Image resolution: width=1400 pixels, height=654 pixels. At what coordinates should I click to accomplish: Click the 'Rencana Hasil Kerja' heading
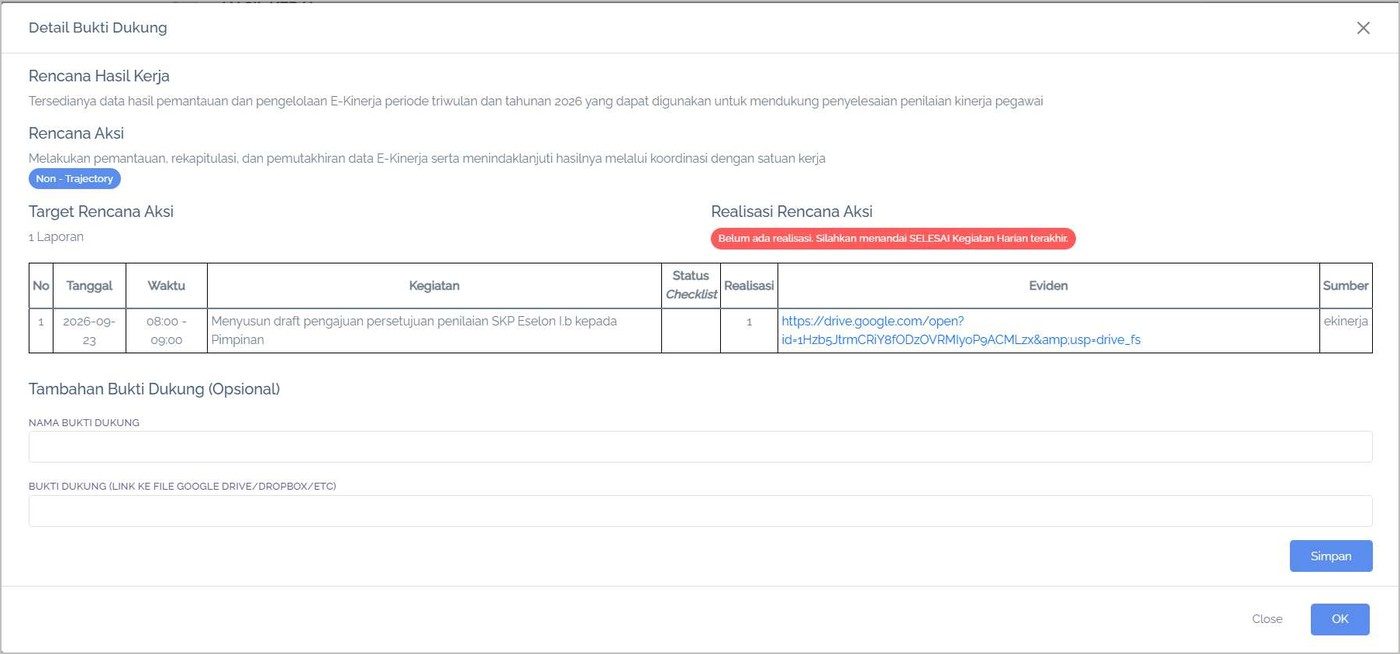(99, 76)
